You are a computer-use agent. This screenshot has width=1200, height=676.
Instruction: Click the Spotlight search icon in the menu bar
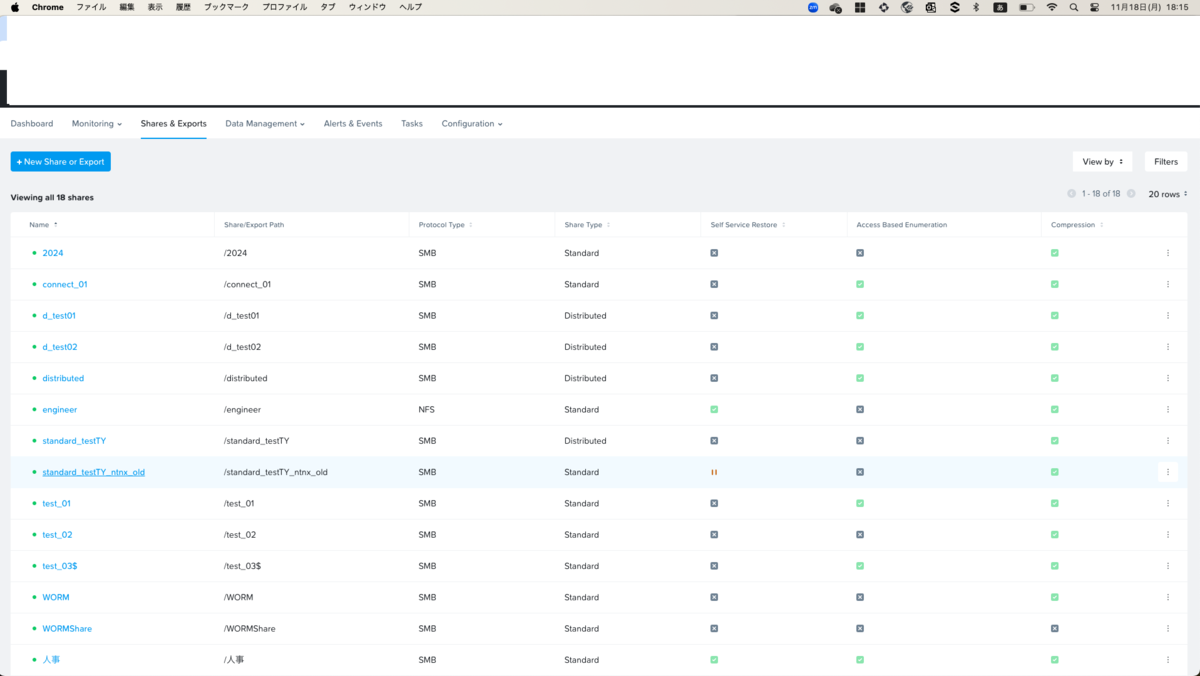[x=1074, y=7]
